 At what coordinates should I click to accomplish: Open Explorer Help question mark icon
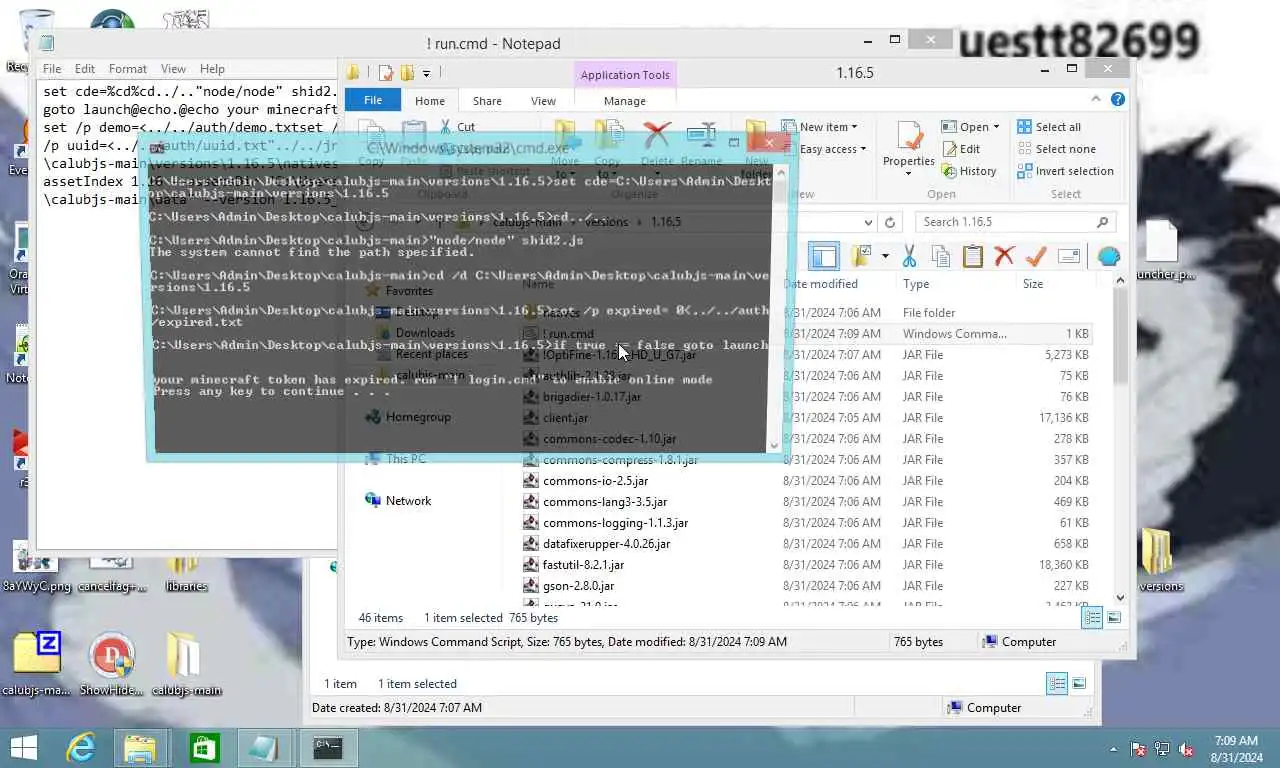coord(1118,99)
